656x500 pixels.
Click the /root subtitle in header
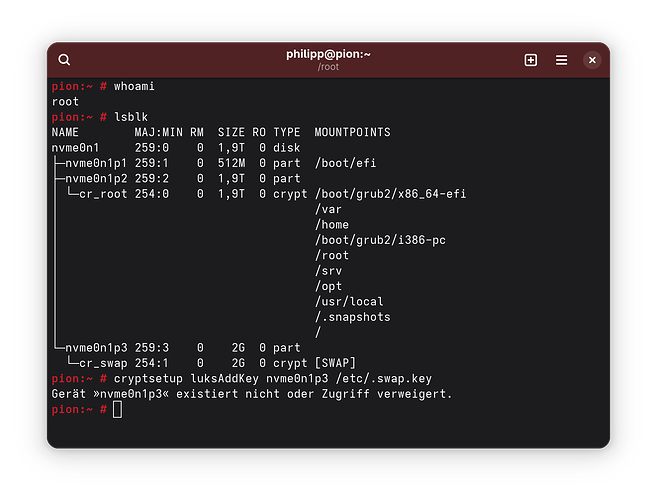(328, 68)
